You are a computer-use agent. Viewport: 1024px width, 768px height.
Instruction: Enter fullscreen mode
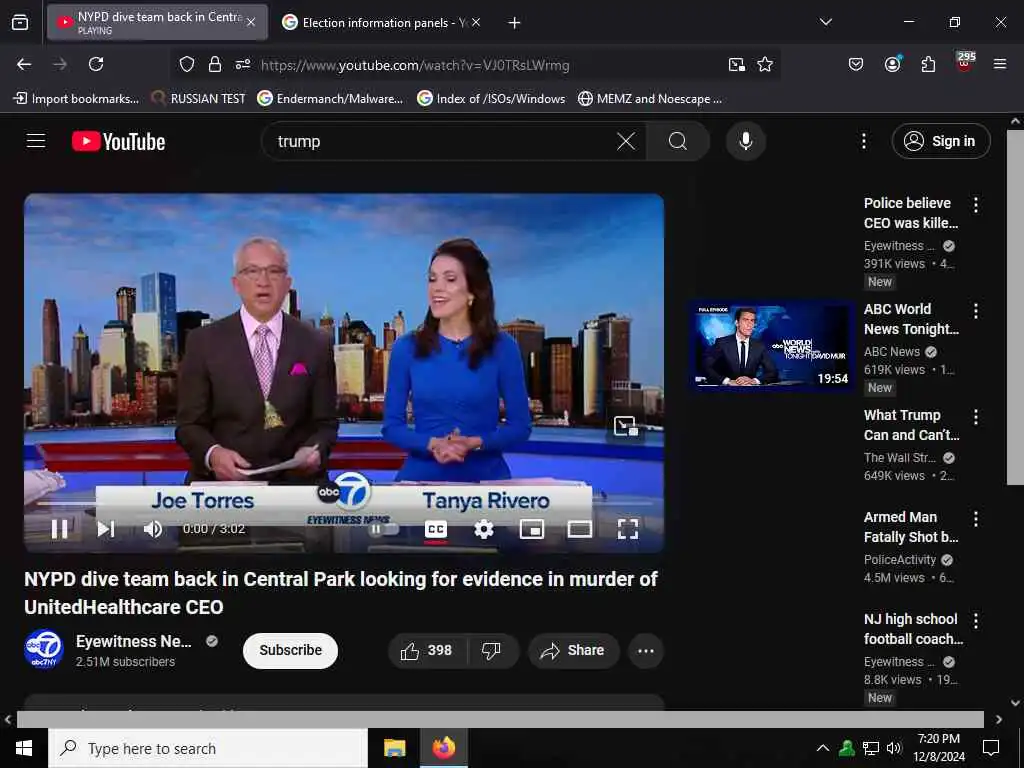628,529
